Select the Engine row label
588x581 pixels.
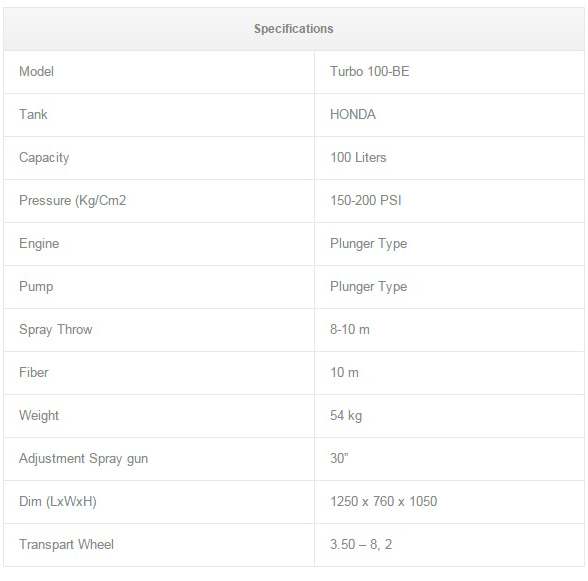[39, 244]
